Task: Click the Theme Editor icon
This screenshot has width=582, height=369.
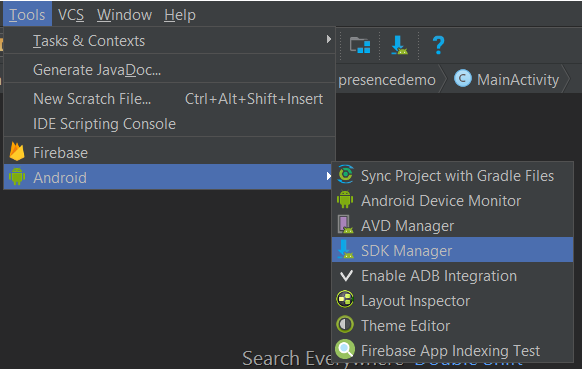Action: (x=345, y=324)
